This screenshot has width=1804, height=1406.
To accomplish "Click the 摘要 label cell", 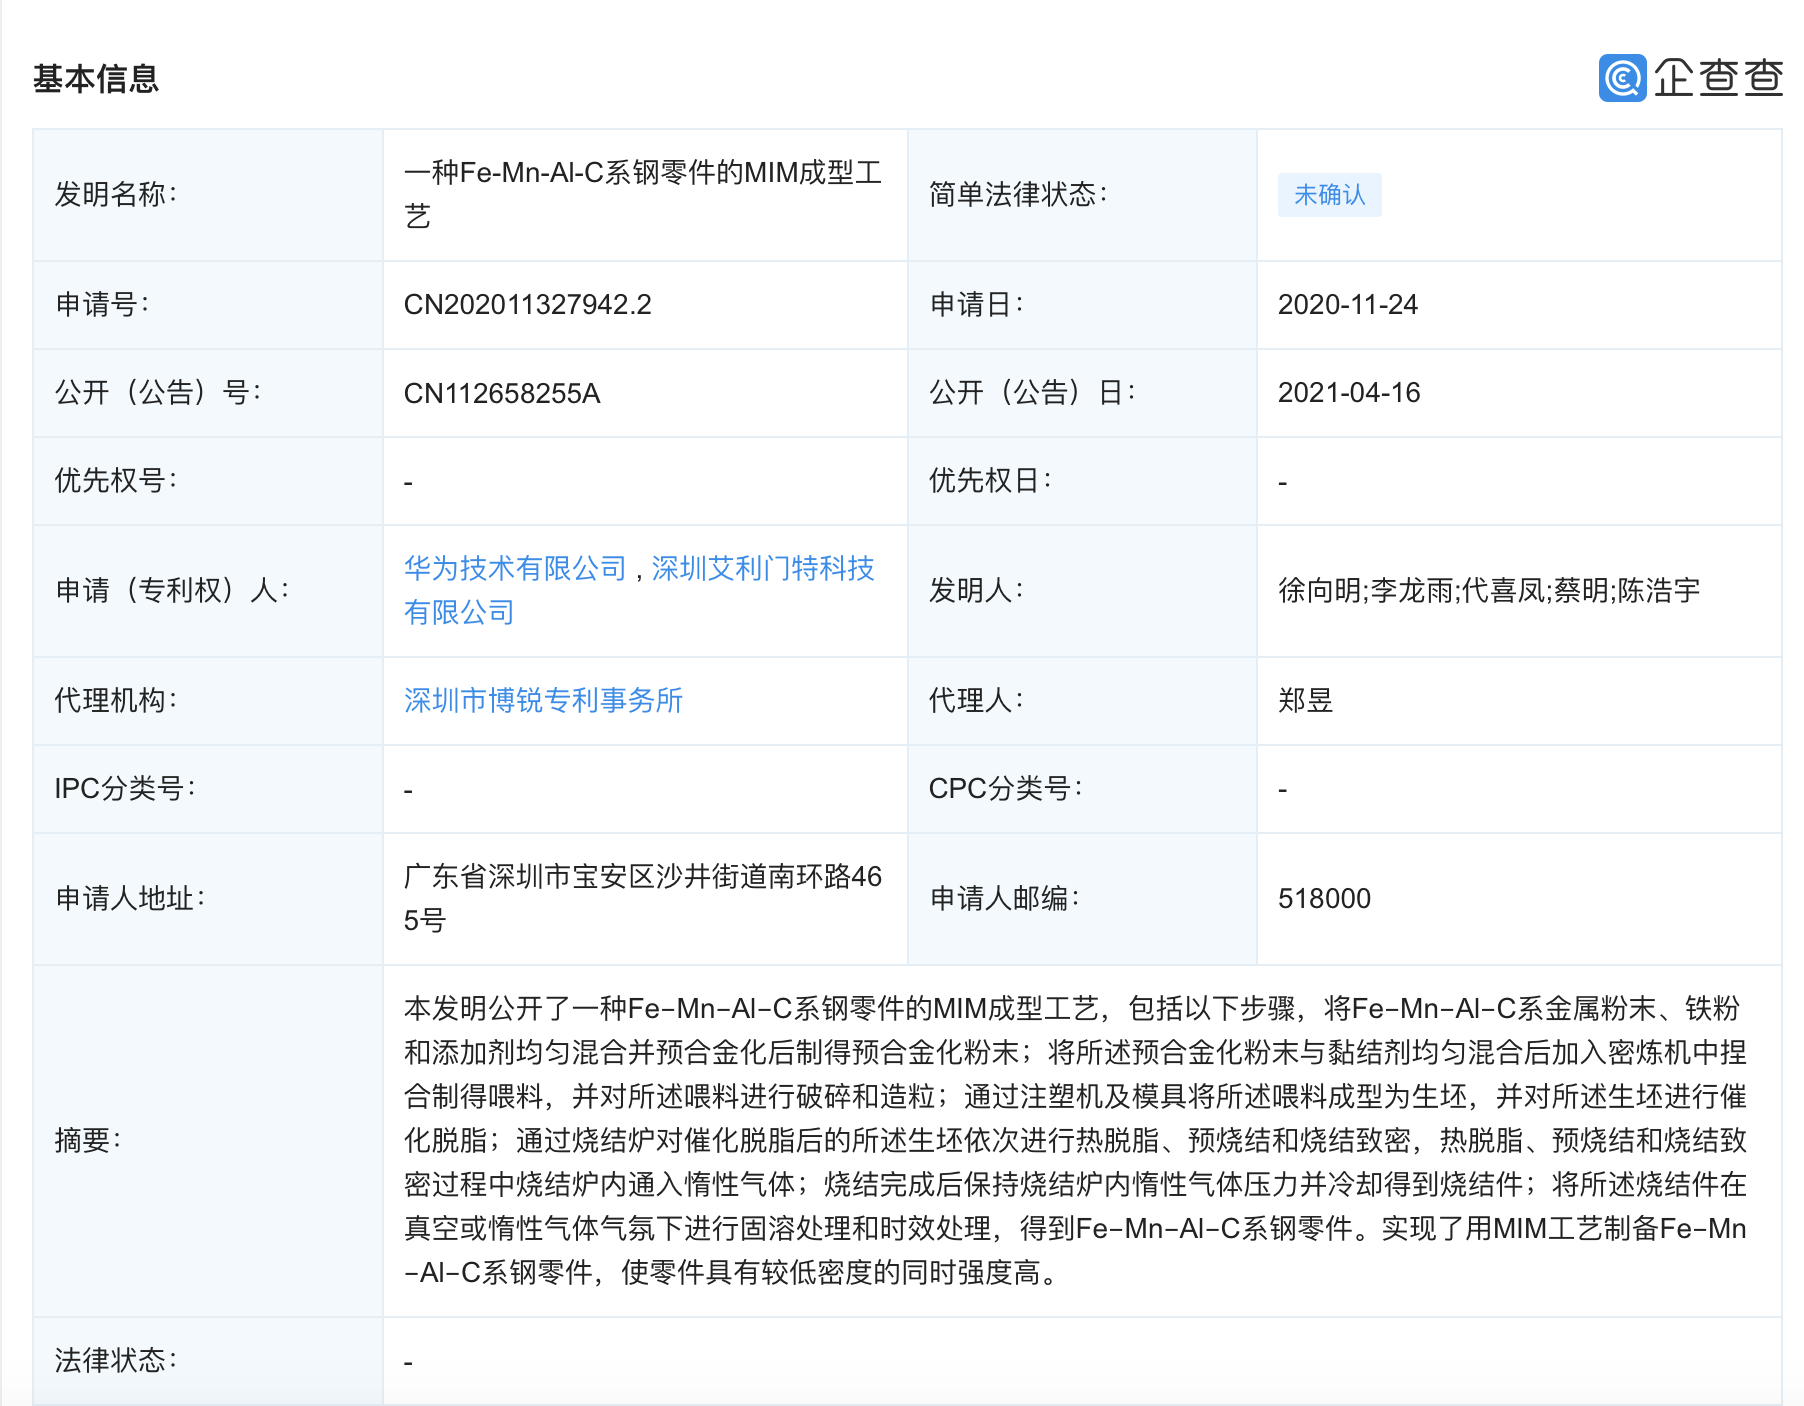I will point(208,1141).
